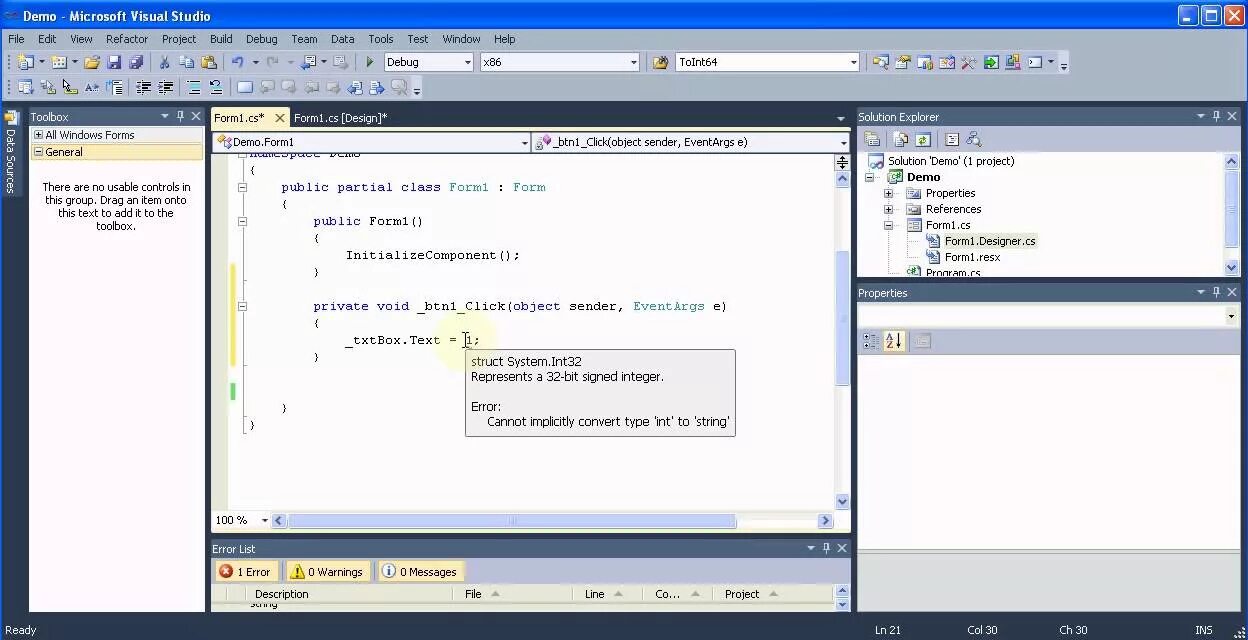Screen dimensions: 1248x640
Task: Decrease line indent icon in text toolbar
Action: pyautogui.click(x=144, y=88)
